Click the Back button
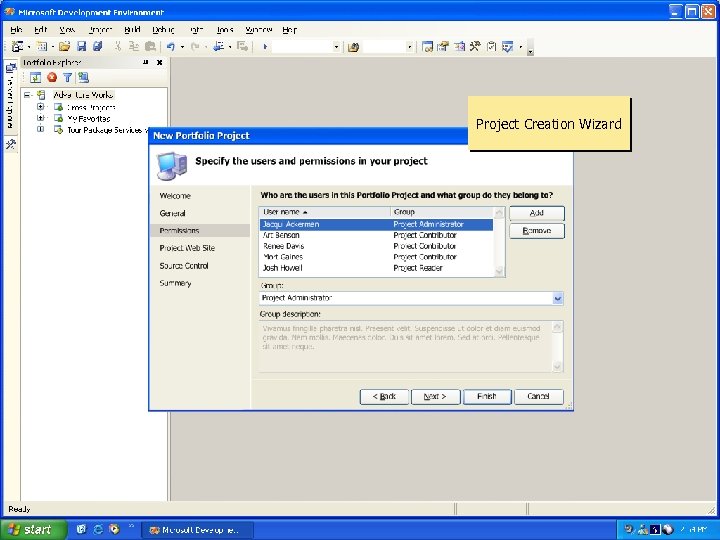The width and height of the screenshot is (720, 540). tap(384, 397)
